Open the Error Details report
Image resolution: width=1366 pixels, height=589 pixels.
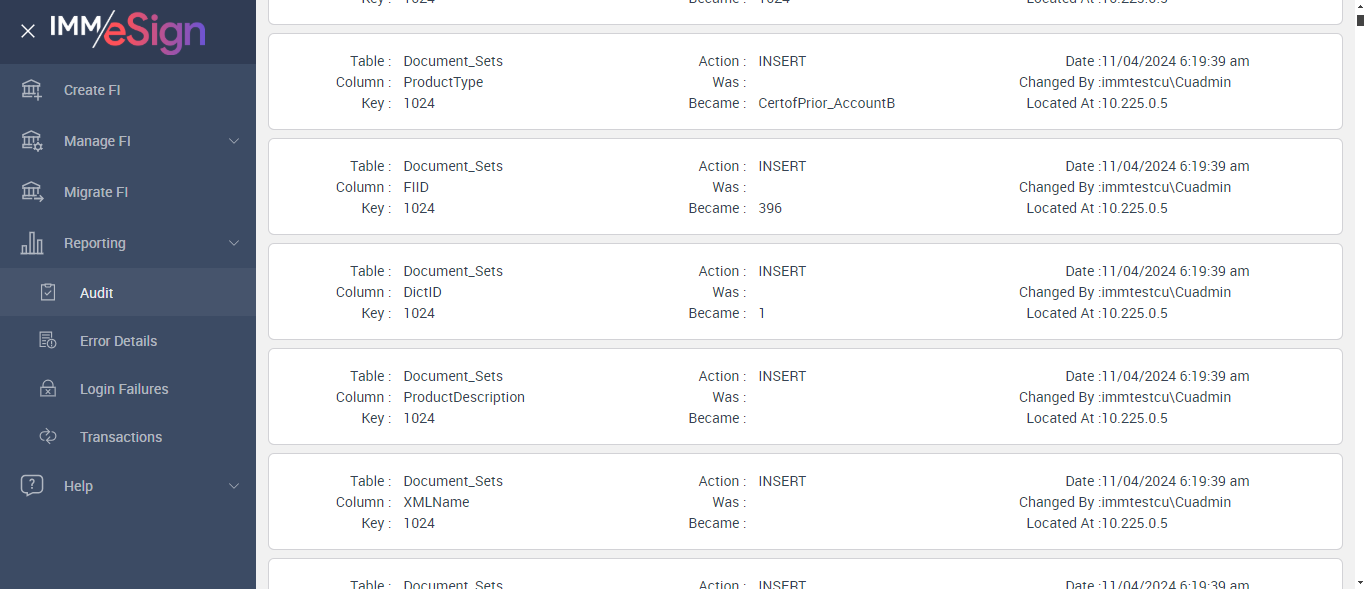[x=118, y=341]
